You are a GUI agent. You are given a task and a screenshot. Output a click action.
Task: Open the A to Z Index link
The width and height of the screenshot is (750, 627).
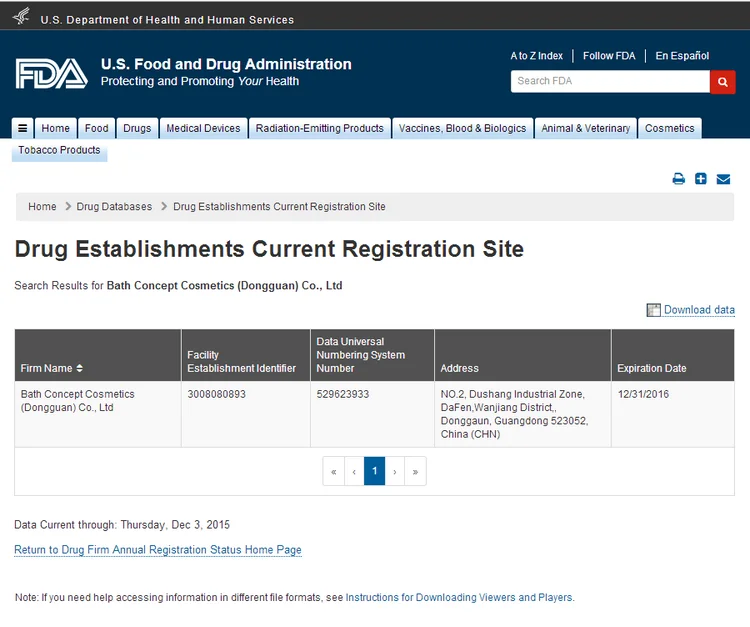click(536, 56)
